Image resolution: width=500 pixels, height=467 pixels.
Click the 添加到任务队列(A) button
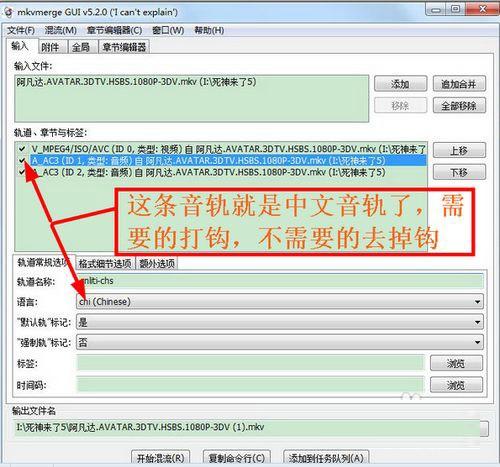point(326,458)
